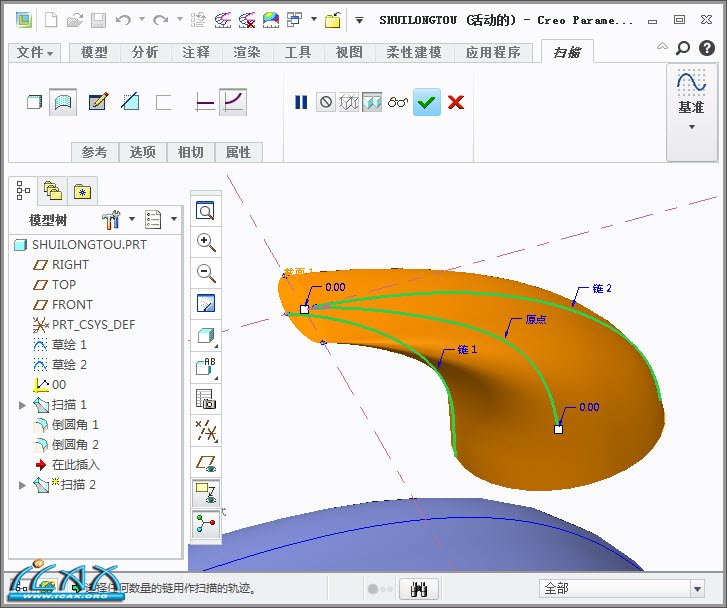Viewport: 727px width, 608px height.
Task: Open the search binoculars in status bar
Action: (419, 589)
